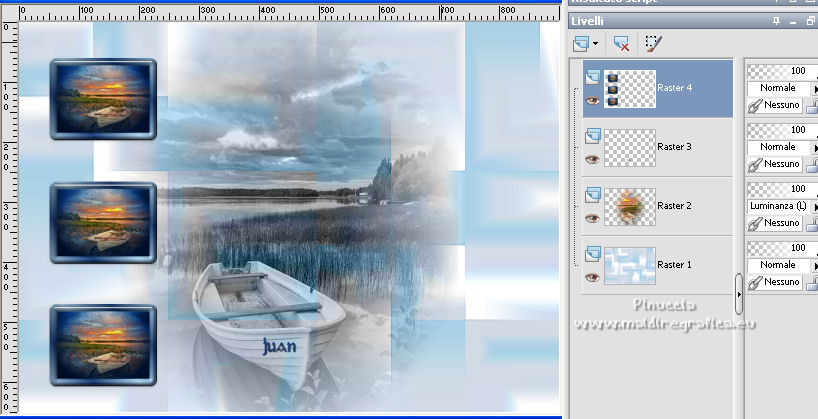Image resolution: width=818 pixels, height=419 pixels.
Task: Click the bottom framed sunset thumbnail on canvas
Action: (103, 345)
